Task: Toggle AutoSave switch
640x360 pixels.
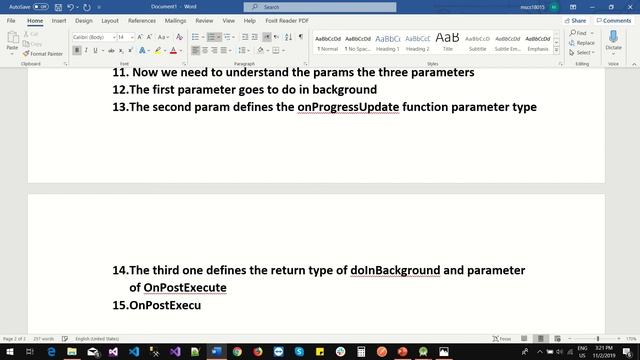Action: point(40,7)
